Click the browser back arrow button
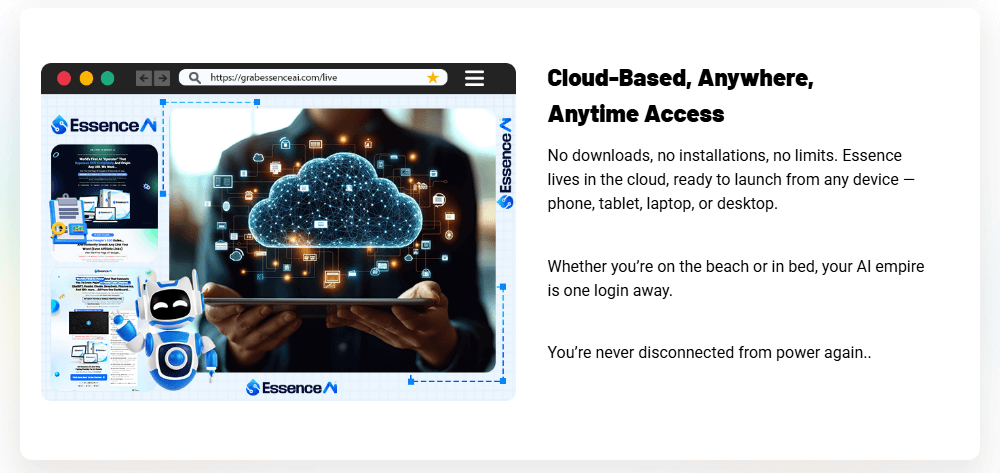 144,78
